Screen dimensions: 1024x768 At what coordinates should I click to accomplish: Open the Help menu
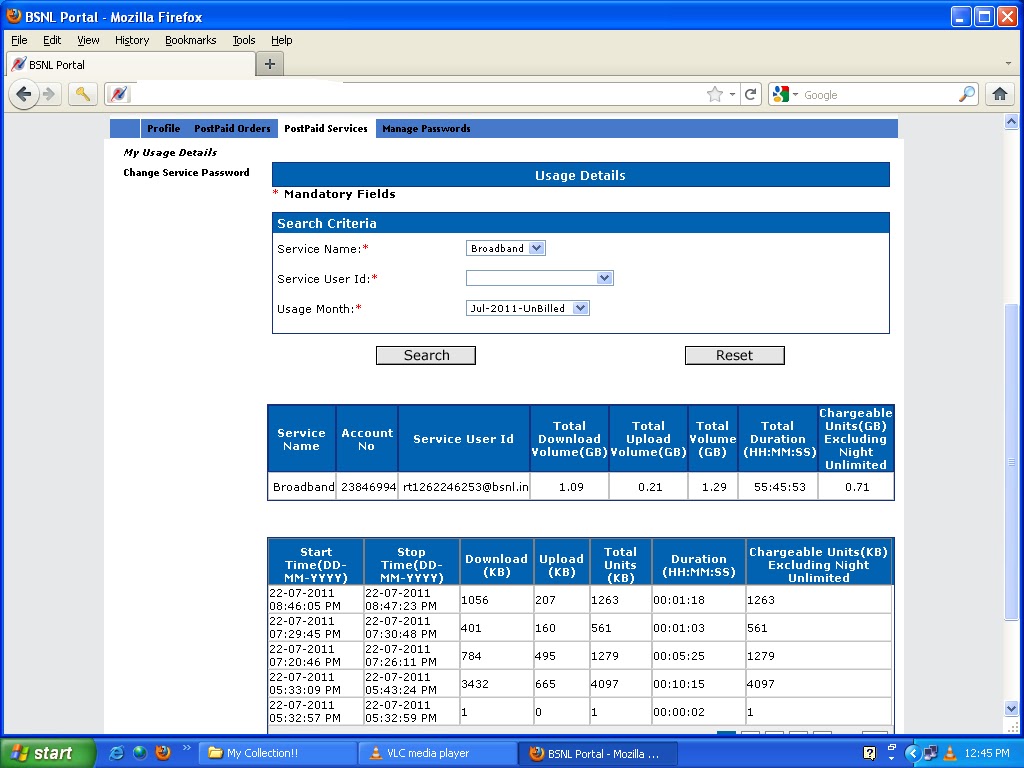[x=281, y=40]
